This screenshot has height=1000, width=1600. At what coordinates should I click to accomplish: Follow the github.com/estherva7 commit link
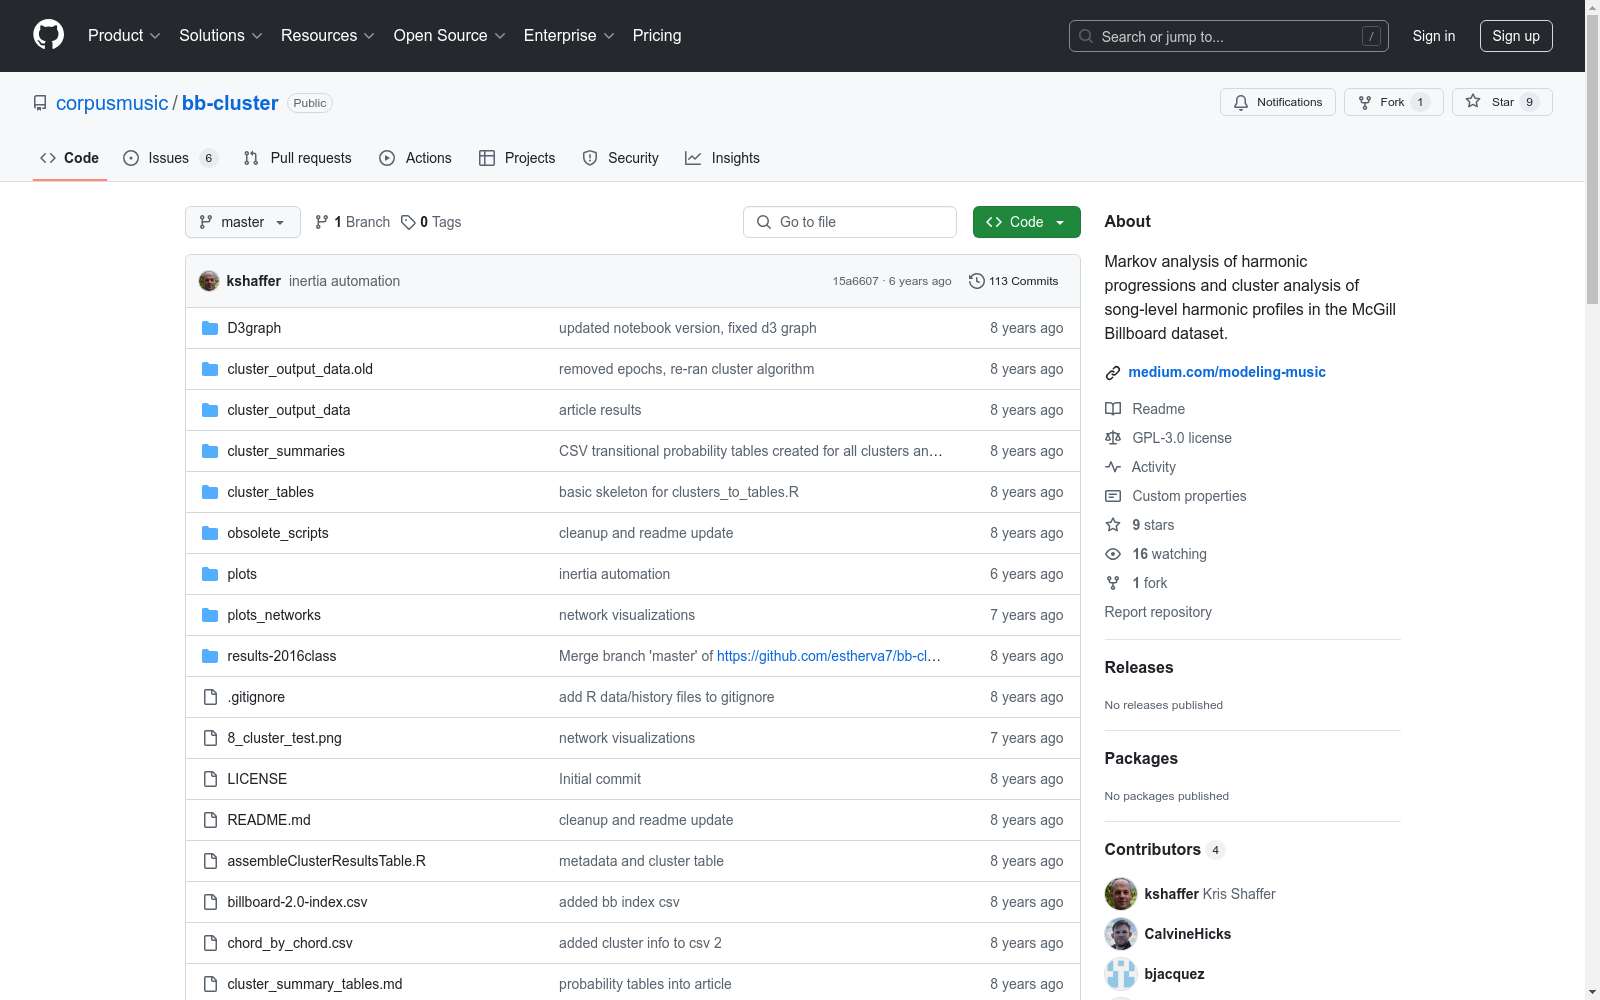pos(829,656)
